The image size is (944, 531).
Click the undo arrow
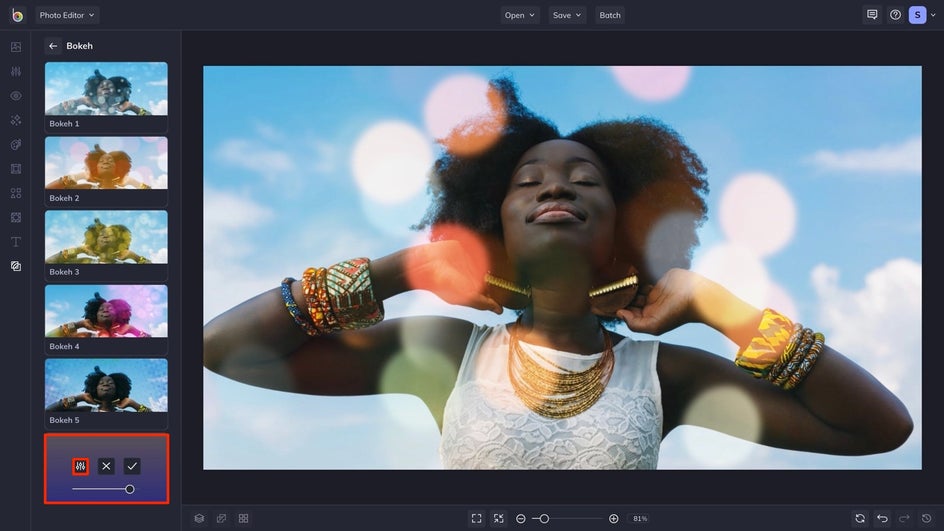882,518
